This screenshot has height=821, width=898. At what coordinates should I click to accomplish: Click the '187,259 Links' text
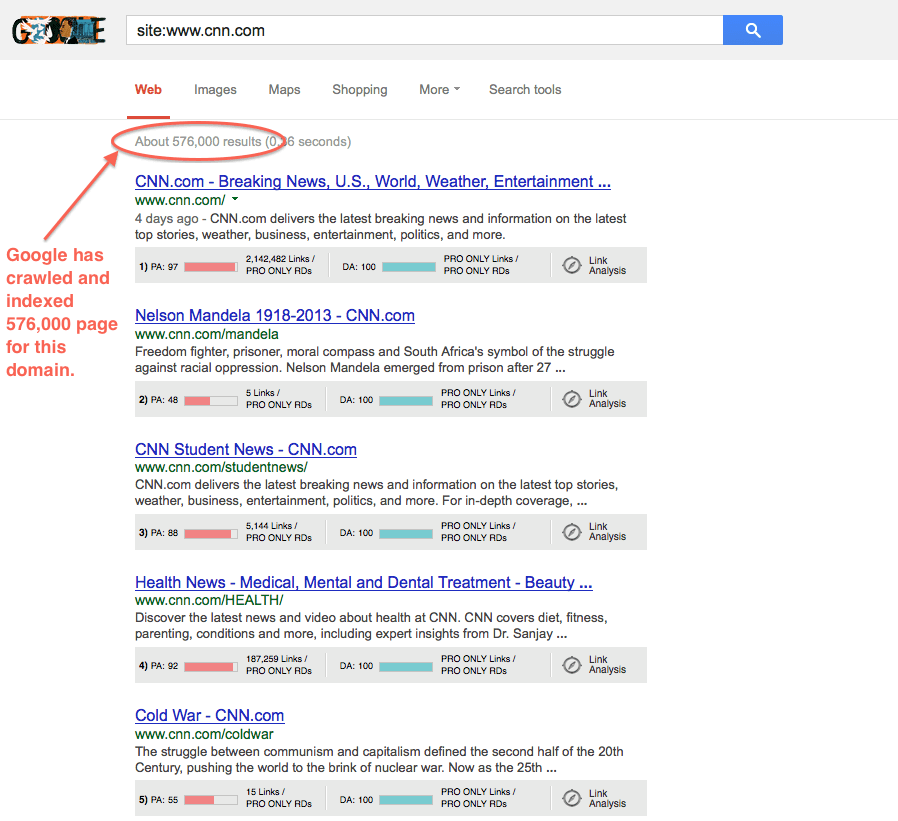(277, 659)
